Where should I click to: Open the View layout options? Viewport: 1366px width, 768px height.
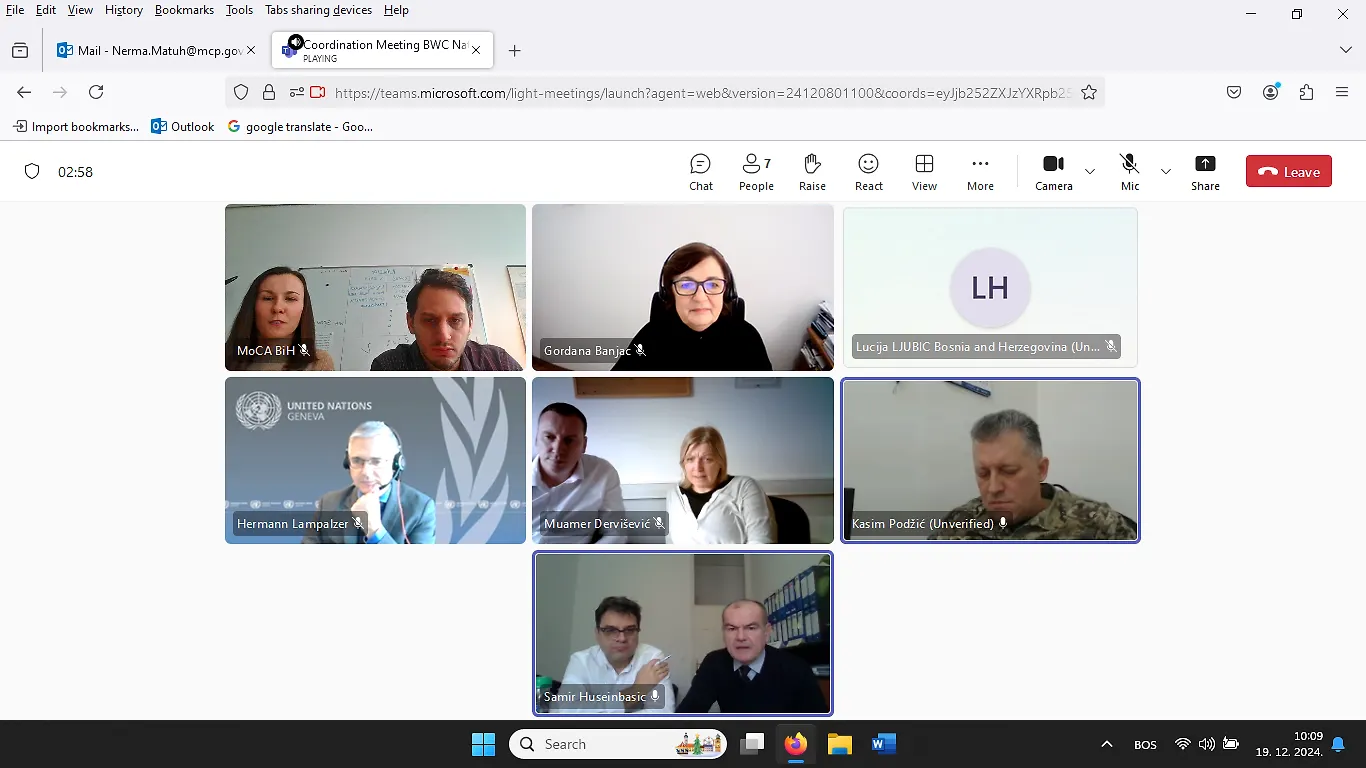924,171
